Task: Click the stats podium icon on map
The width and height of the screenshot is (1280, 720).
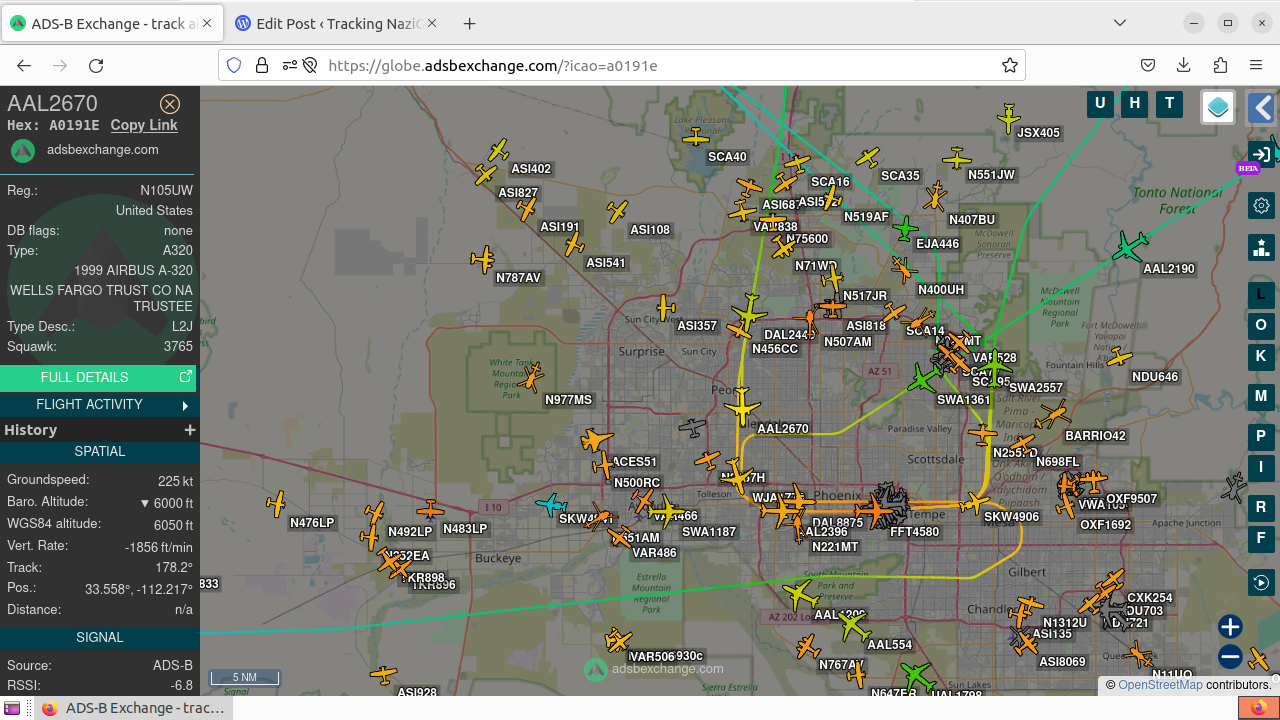Action: (1262, 247)
